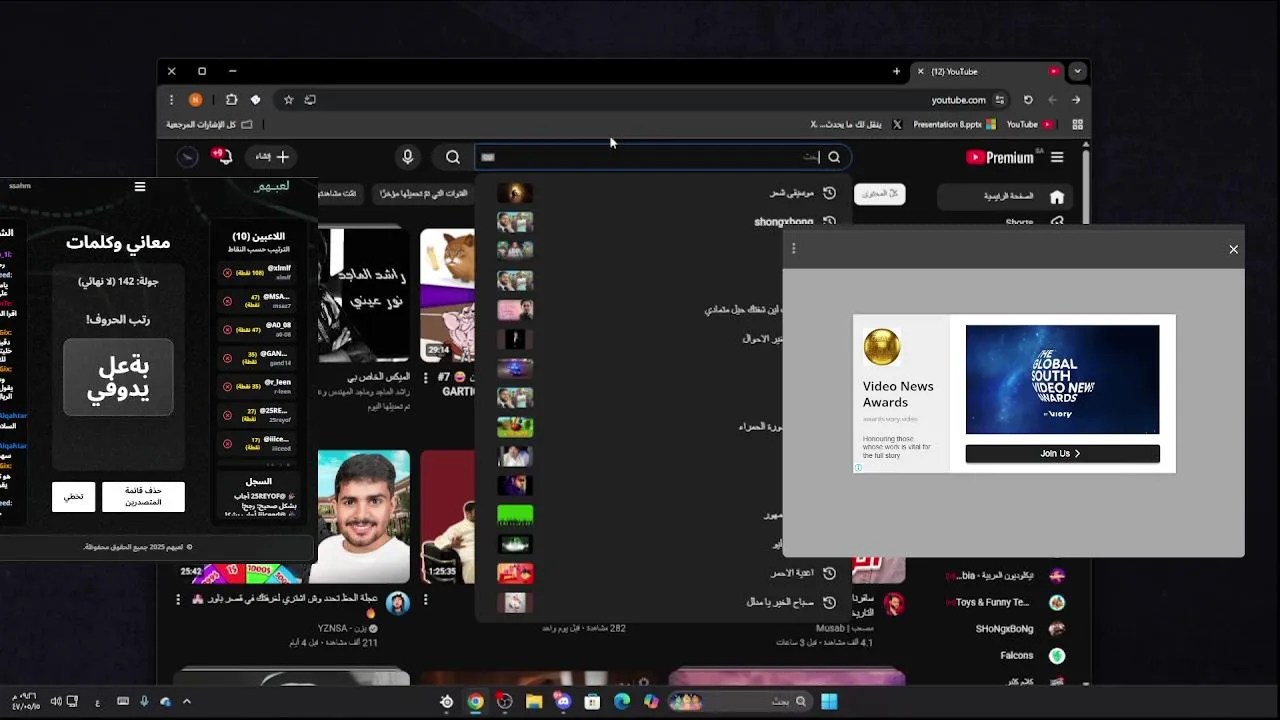Click the YouTube create plus button
The height and width of the screenshot is (720, 1280).
point(272,157)
